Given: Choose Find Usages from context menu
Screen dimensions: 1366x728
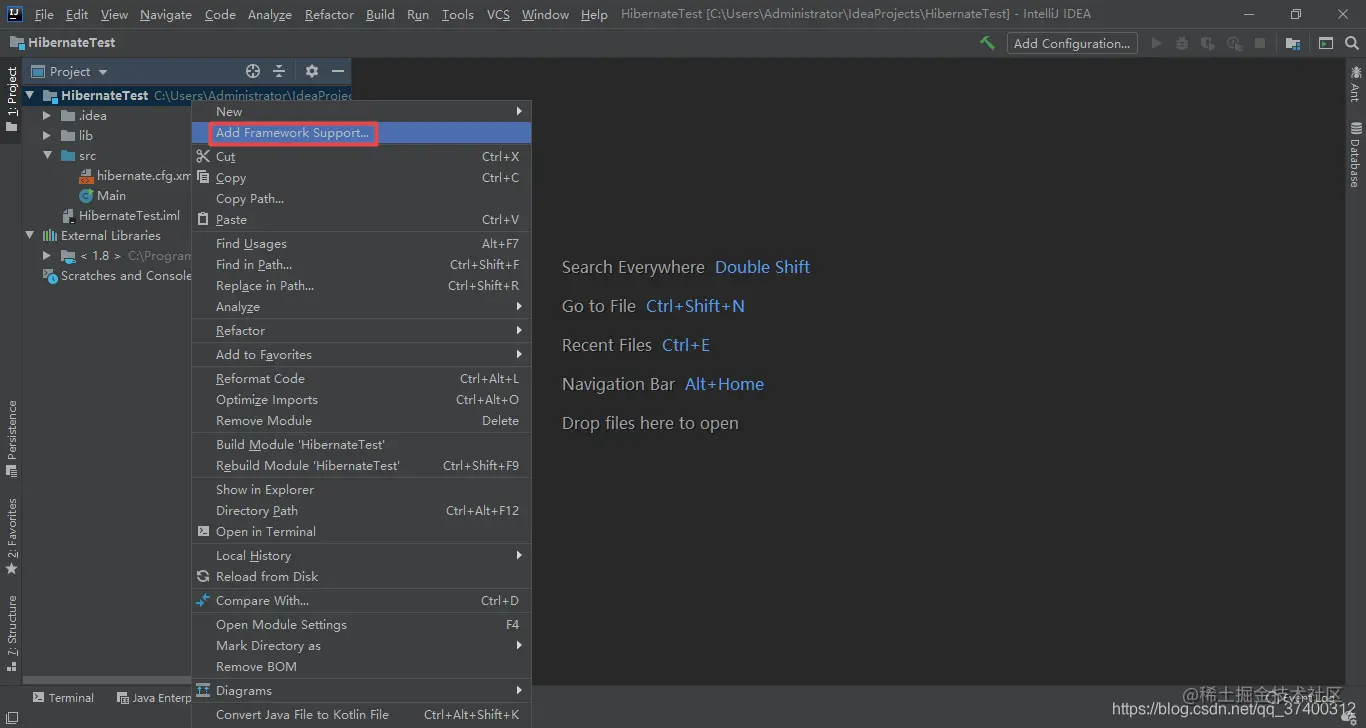Looking at the screenshot, I should pyautogui.click(x=361, y=243).
